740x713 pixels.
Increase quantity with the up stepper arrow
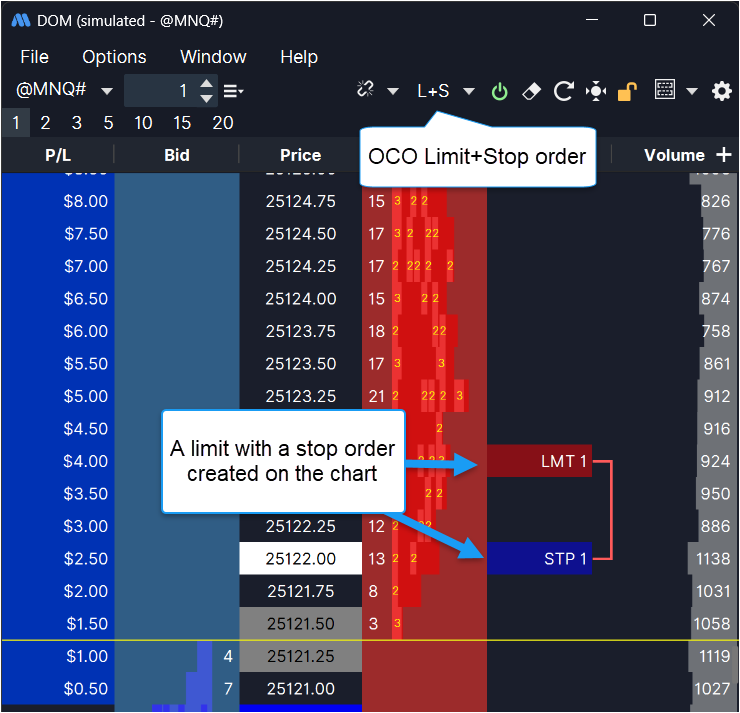tap(206, 84)
